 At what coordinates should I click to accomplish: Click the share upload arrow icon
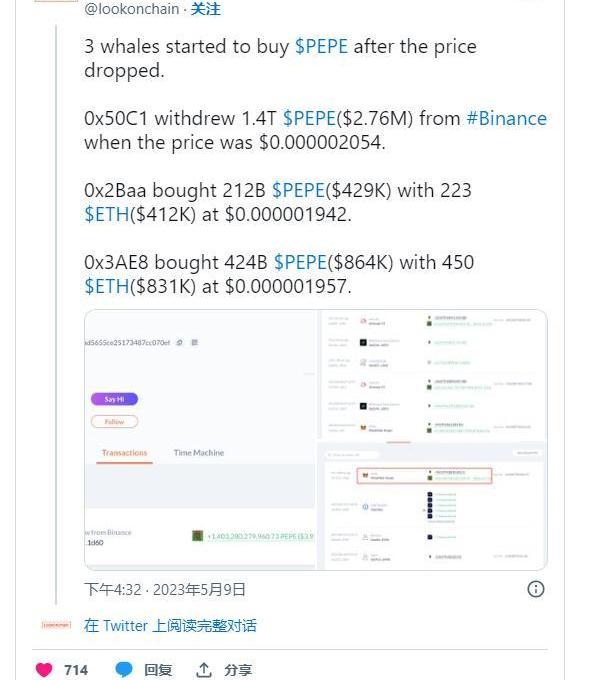pos(203,670)
